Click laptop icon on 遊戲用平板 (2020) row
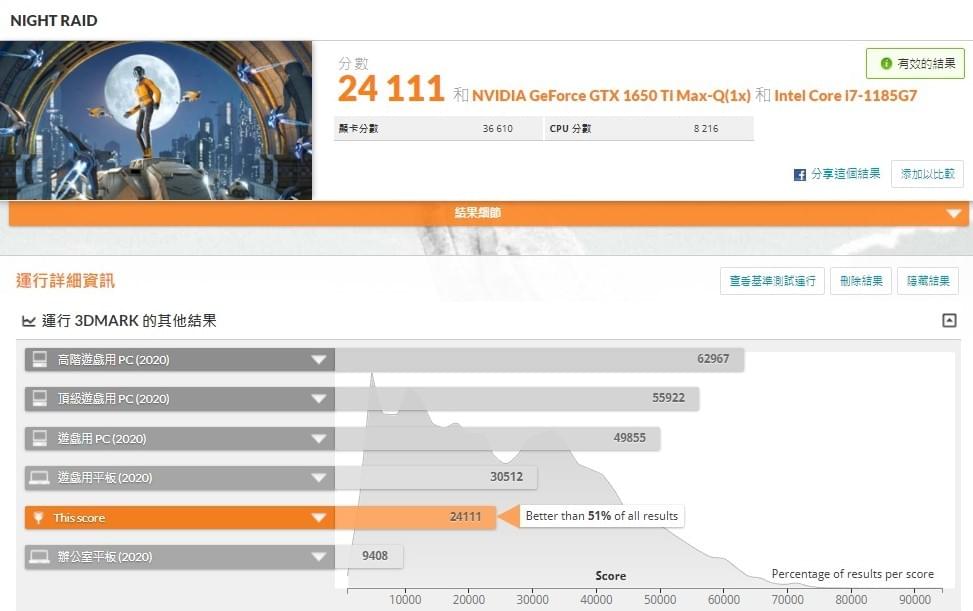973x611 pixels. click(40, 478)
